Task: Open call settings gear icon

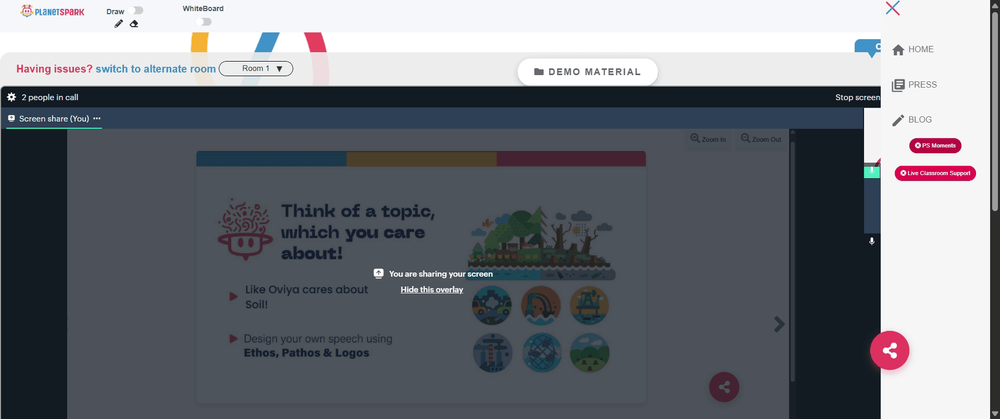Action: click(x=11, y=98)
